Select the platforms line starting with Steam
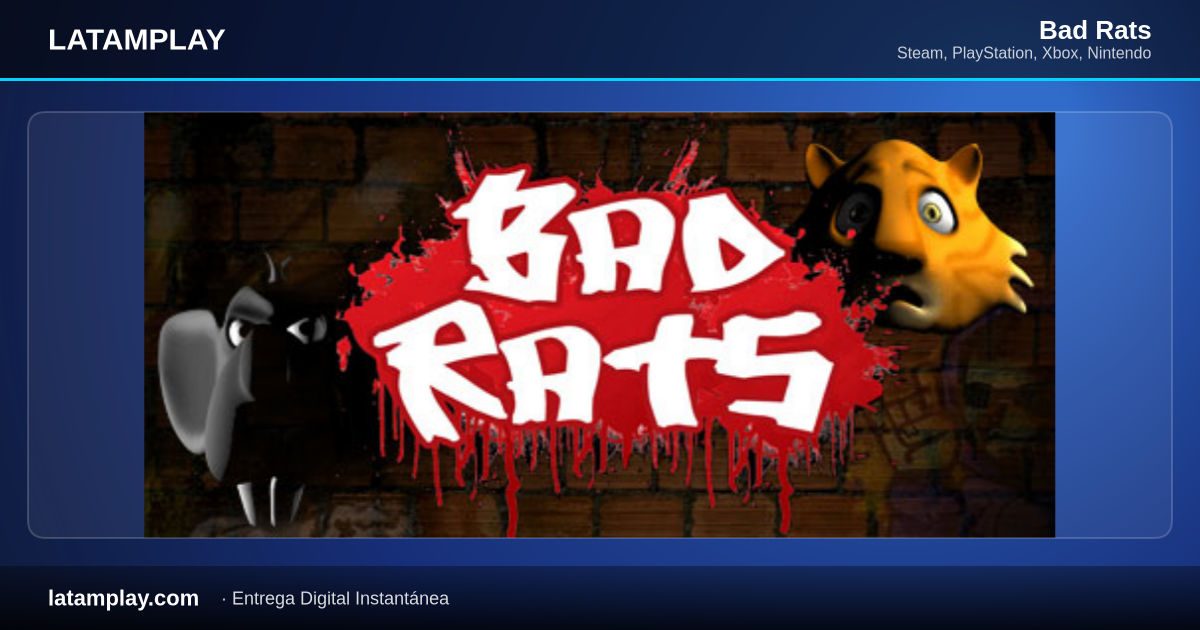The height and width of the screenshot is (630, 1200). pos(1024,53)
